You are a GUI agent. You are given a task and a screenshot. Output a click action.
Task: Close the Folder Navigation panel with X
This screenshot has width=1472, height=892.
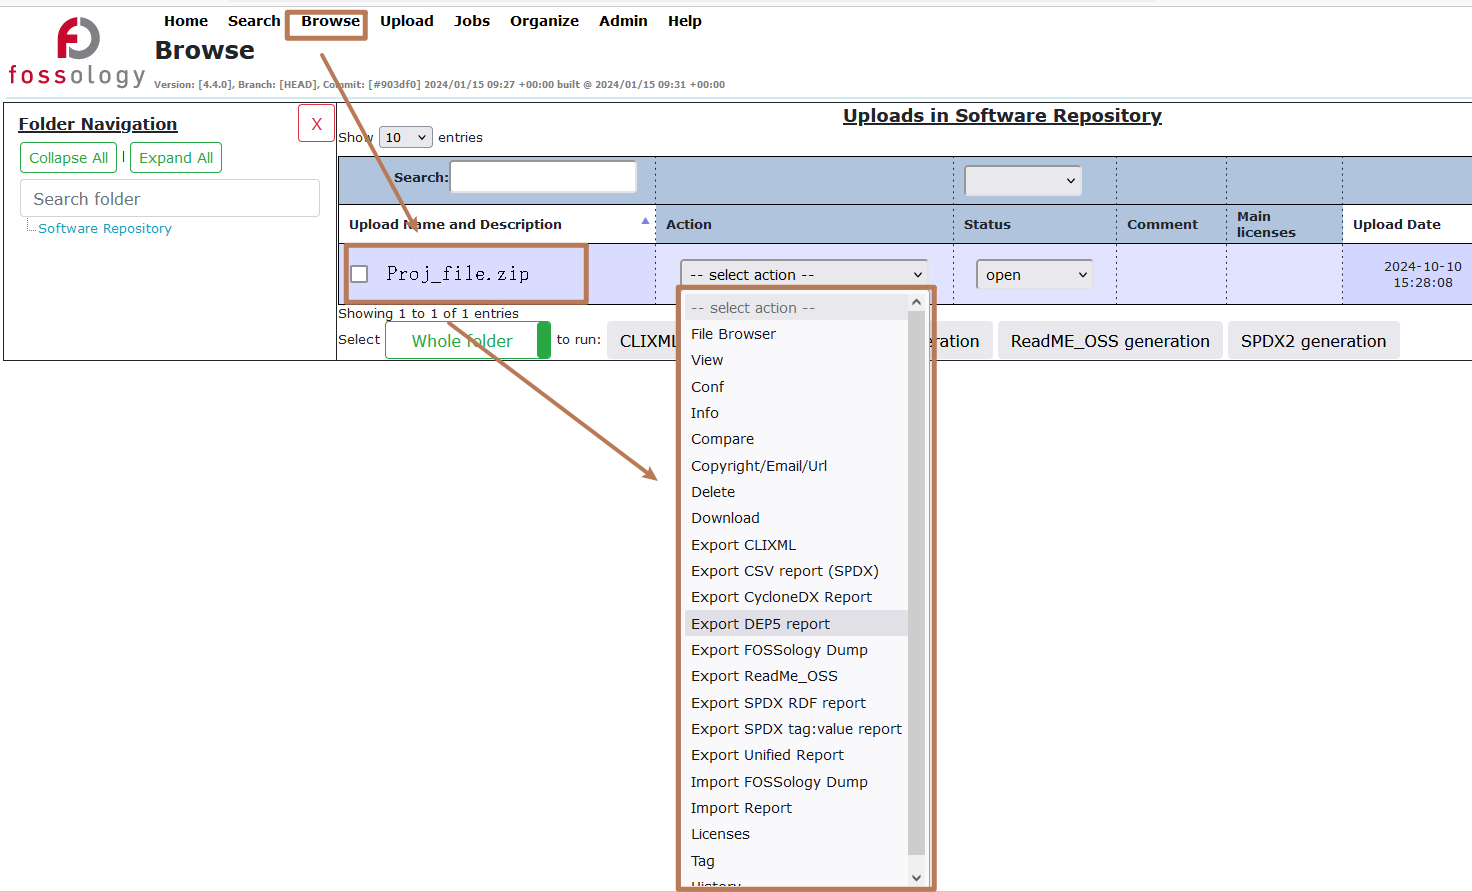tap(316, 124)
